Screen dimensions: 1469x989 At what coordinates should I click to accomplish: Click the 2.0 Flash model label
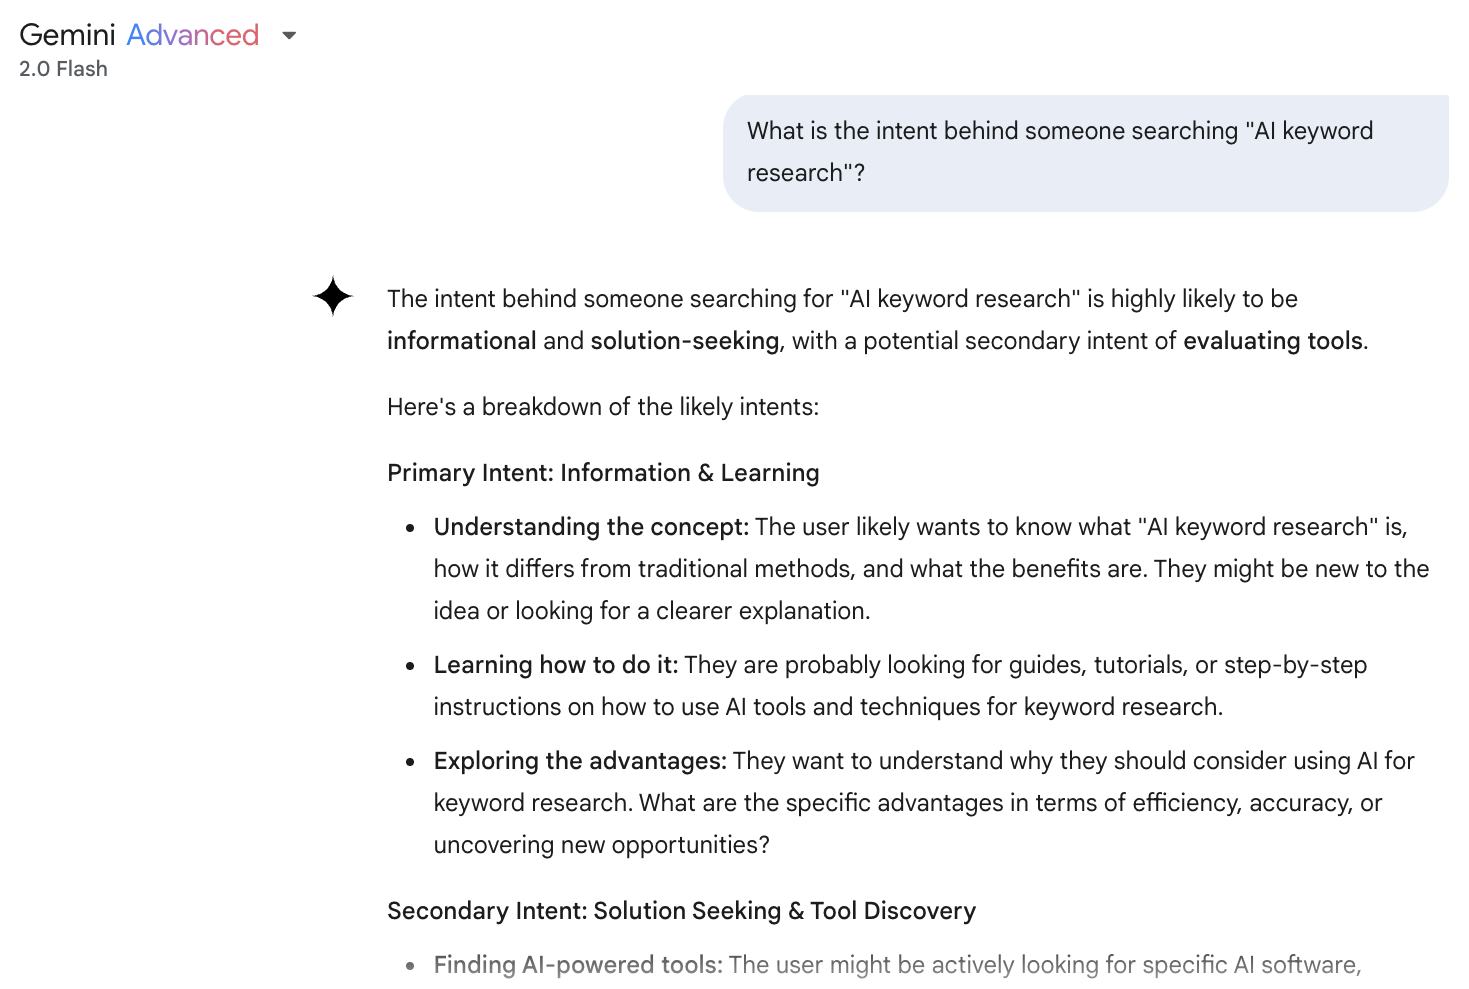pyautogui.click(x=62, y=68)
